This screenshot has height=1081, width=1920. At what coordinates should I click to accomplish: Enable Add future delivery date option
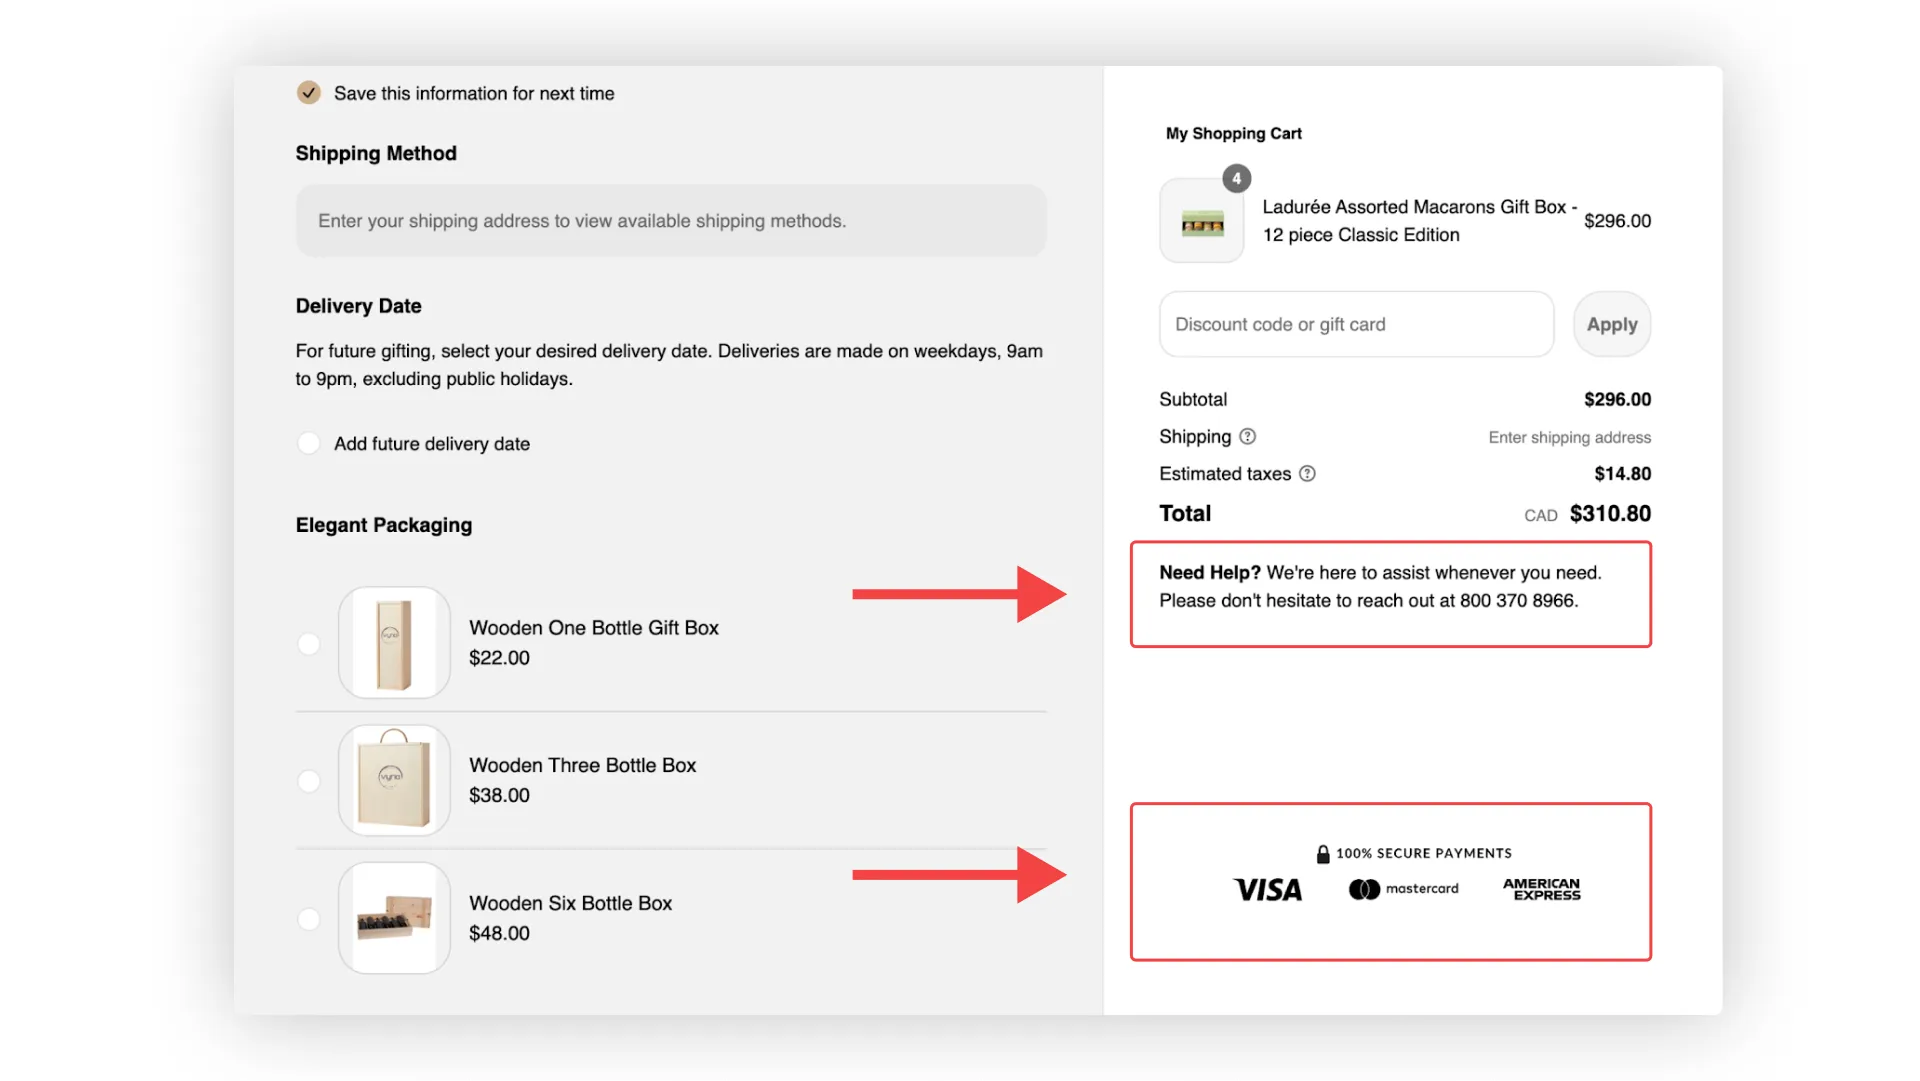[309, 443]
